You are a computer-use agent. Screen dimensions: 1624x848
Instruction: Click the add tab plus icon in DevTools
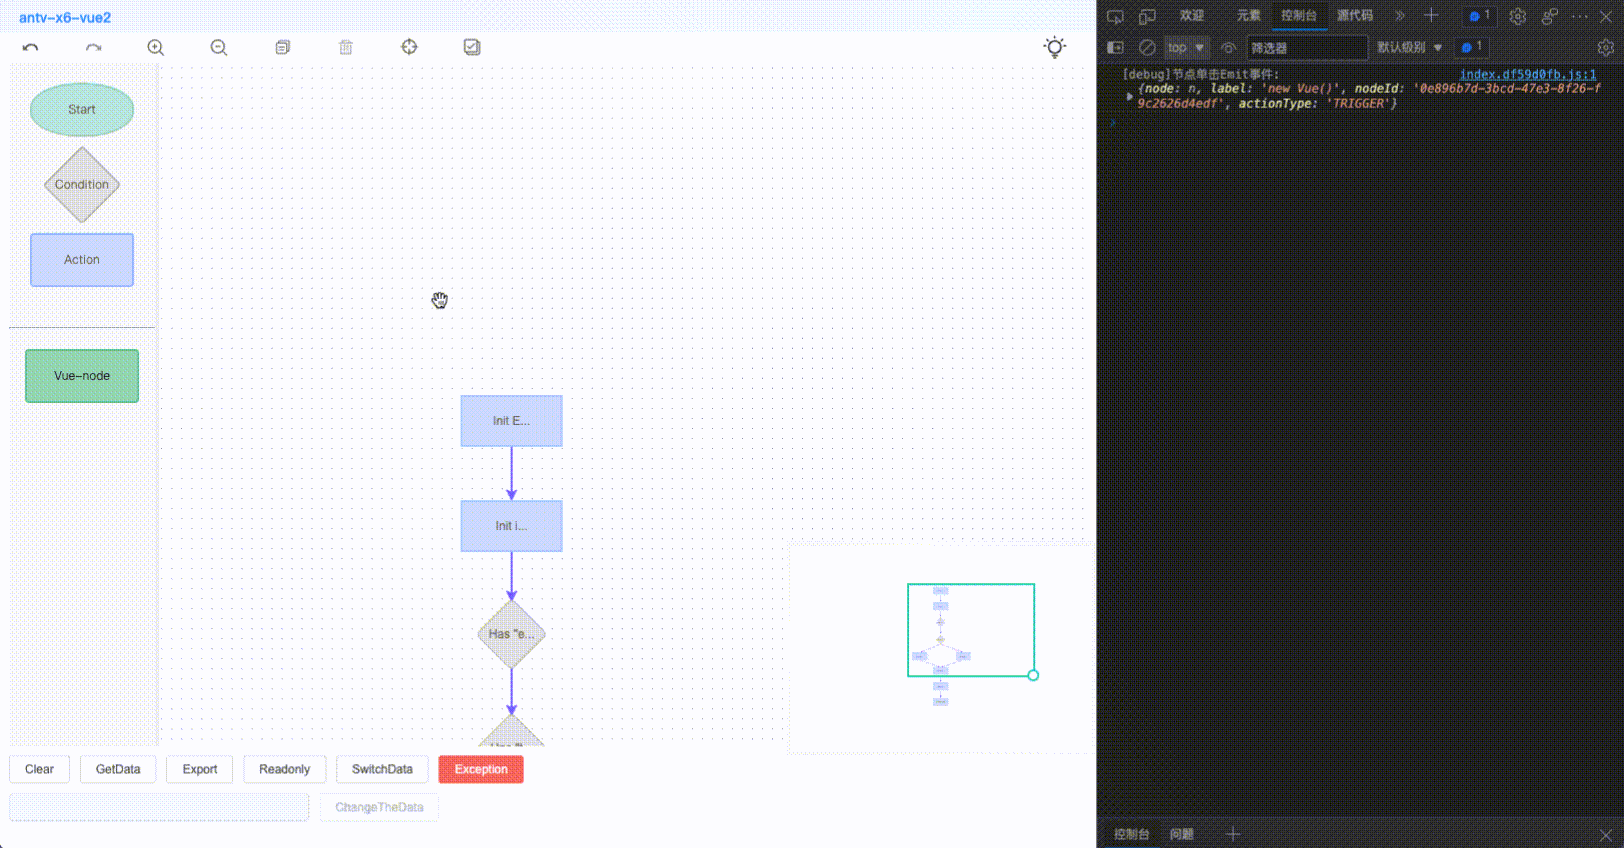(x=1431, y=16)
